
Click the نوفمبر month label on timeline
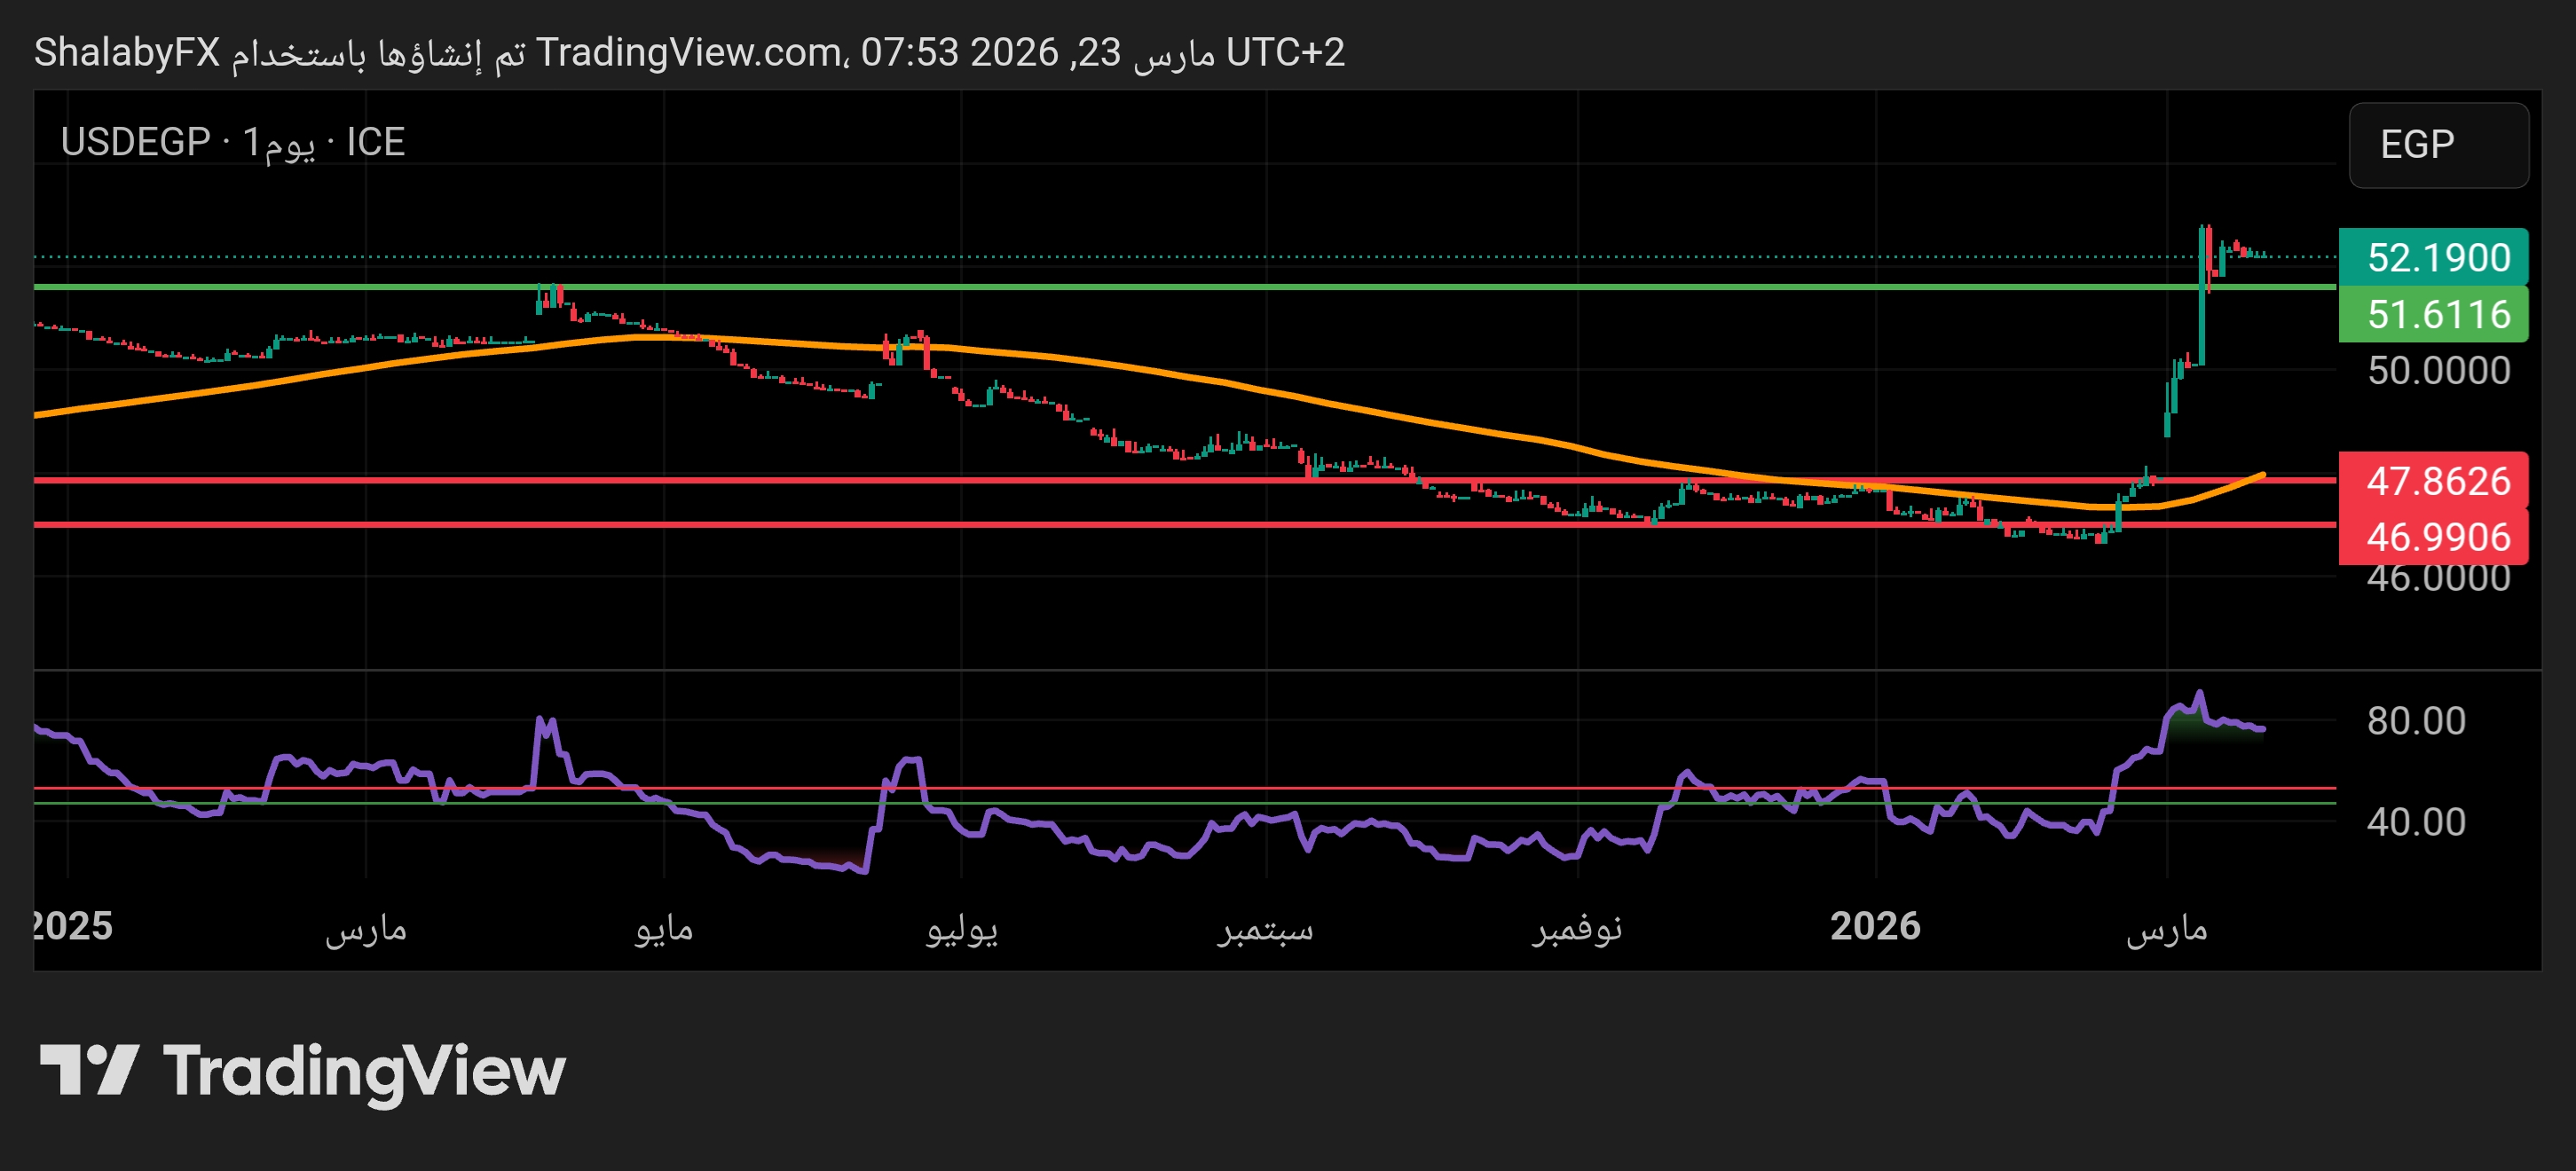click(x=1577, y=929)
